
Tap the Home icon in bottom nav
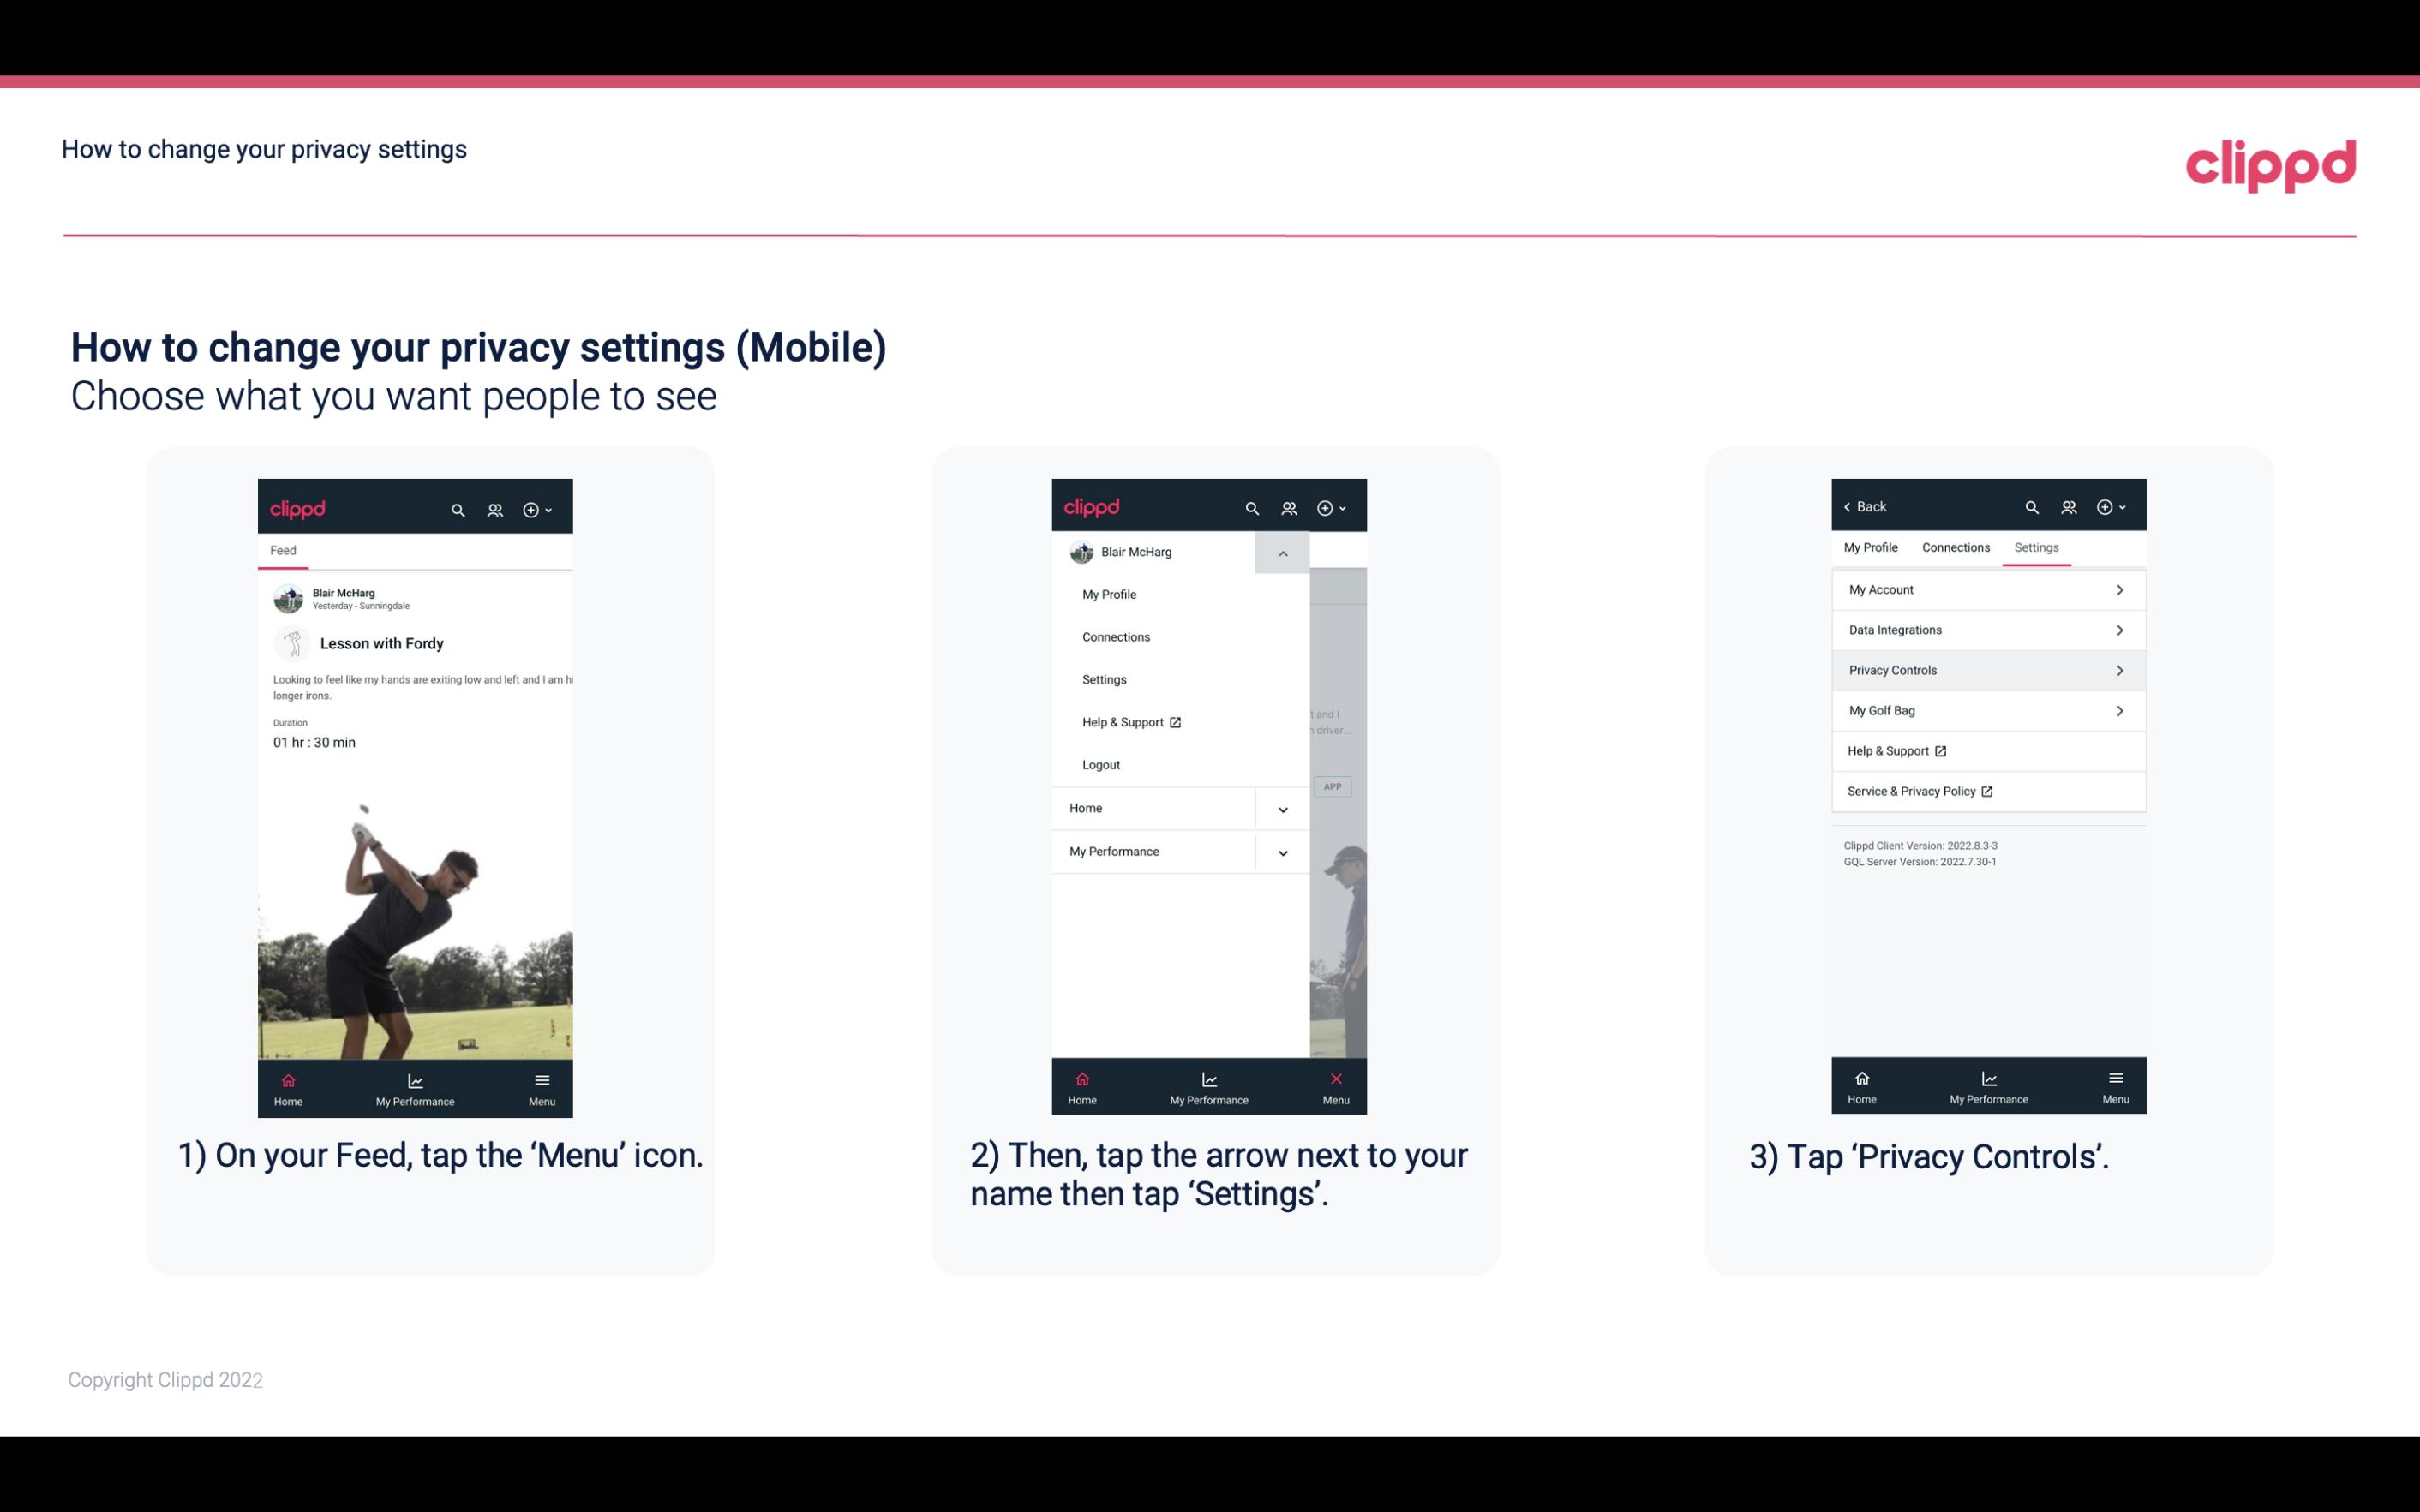pyautogui.click(x=287, y=1082)
